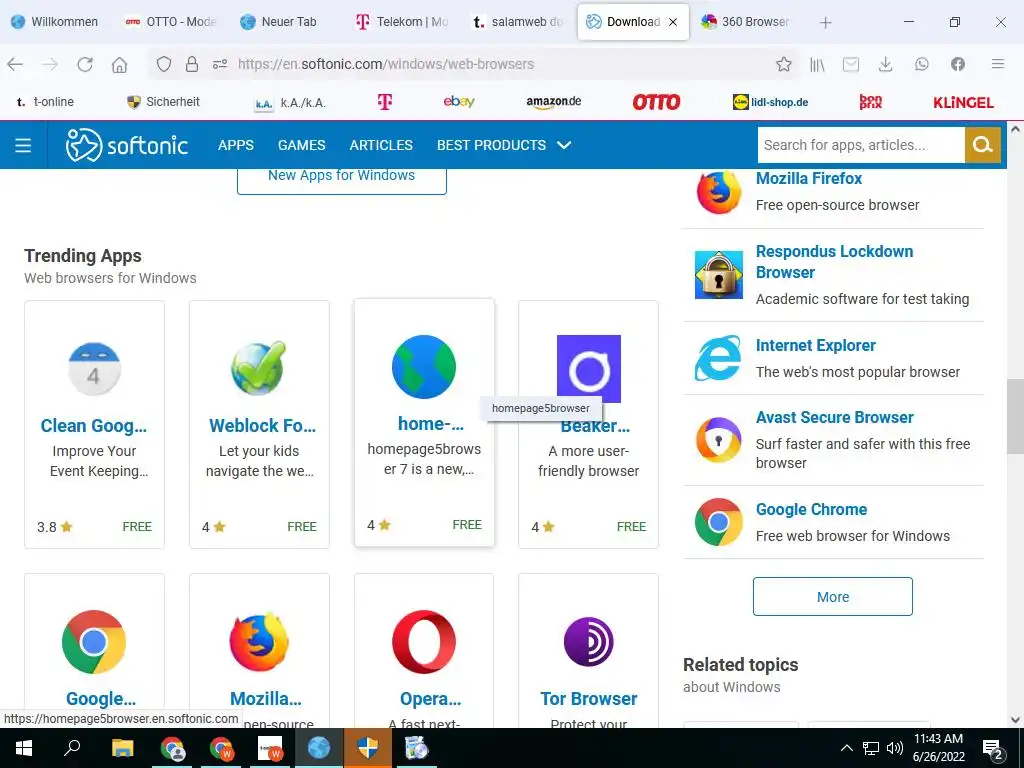Open the browser hamburger menu
The image size is (1024, 768).
point(997,64)
